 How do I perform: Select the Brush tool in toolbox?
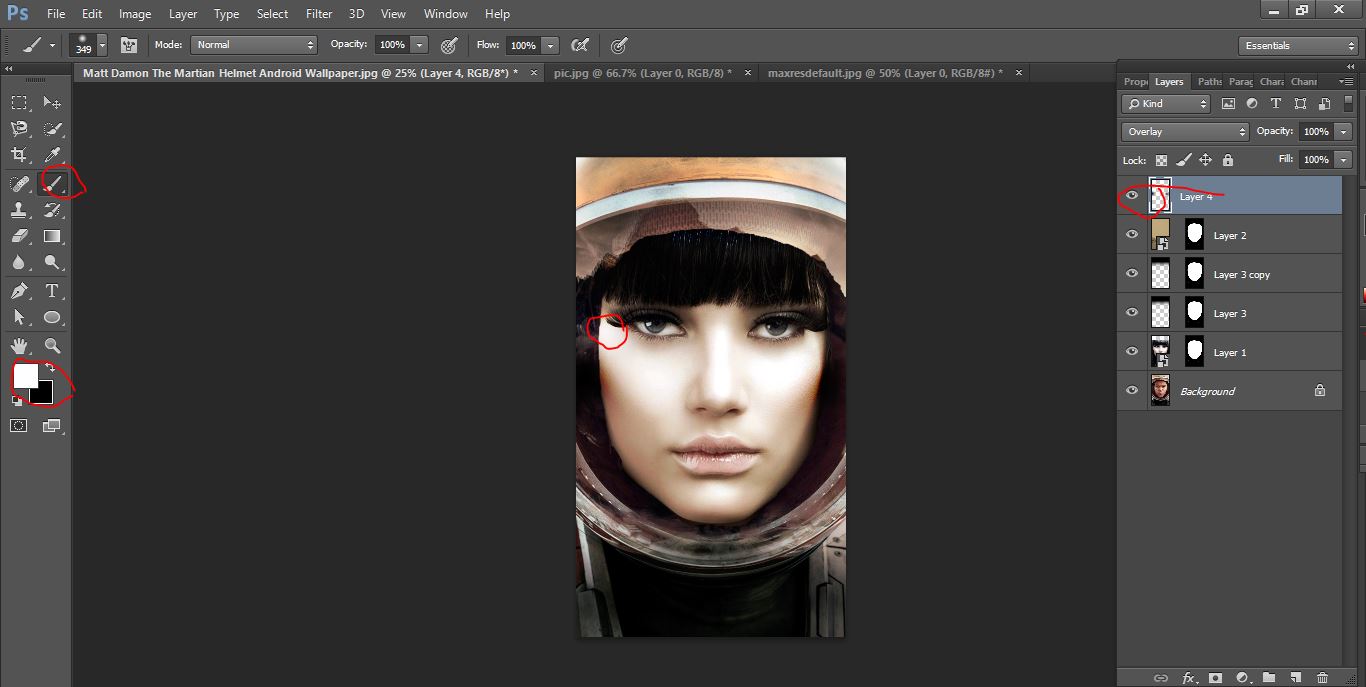[x=53, y=183]
